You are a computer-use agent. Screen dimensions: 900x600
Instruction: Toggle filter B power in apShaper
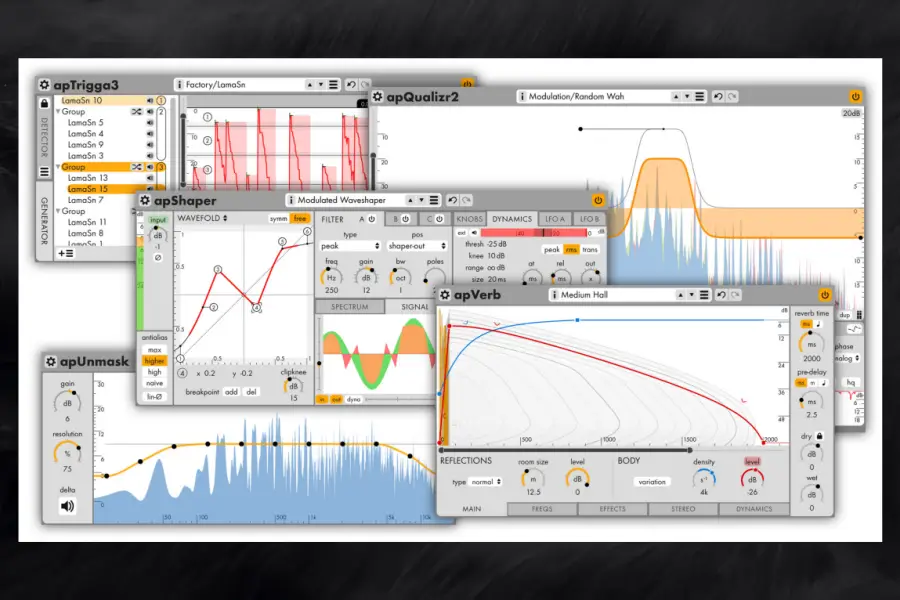click(x=405, y=219)
